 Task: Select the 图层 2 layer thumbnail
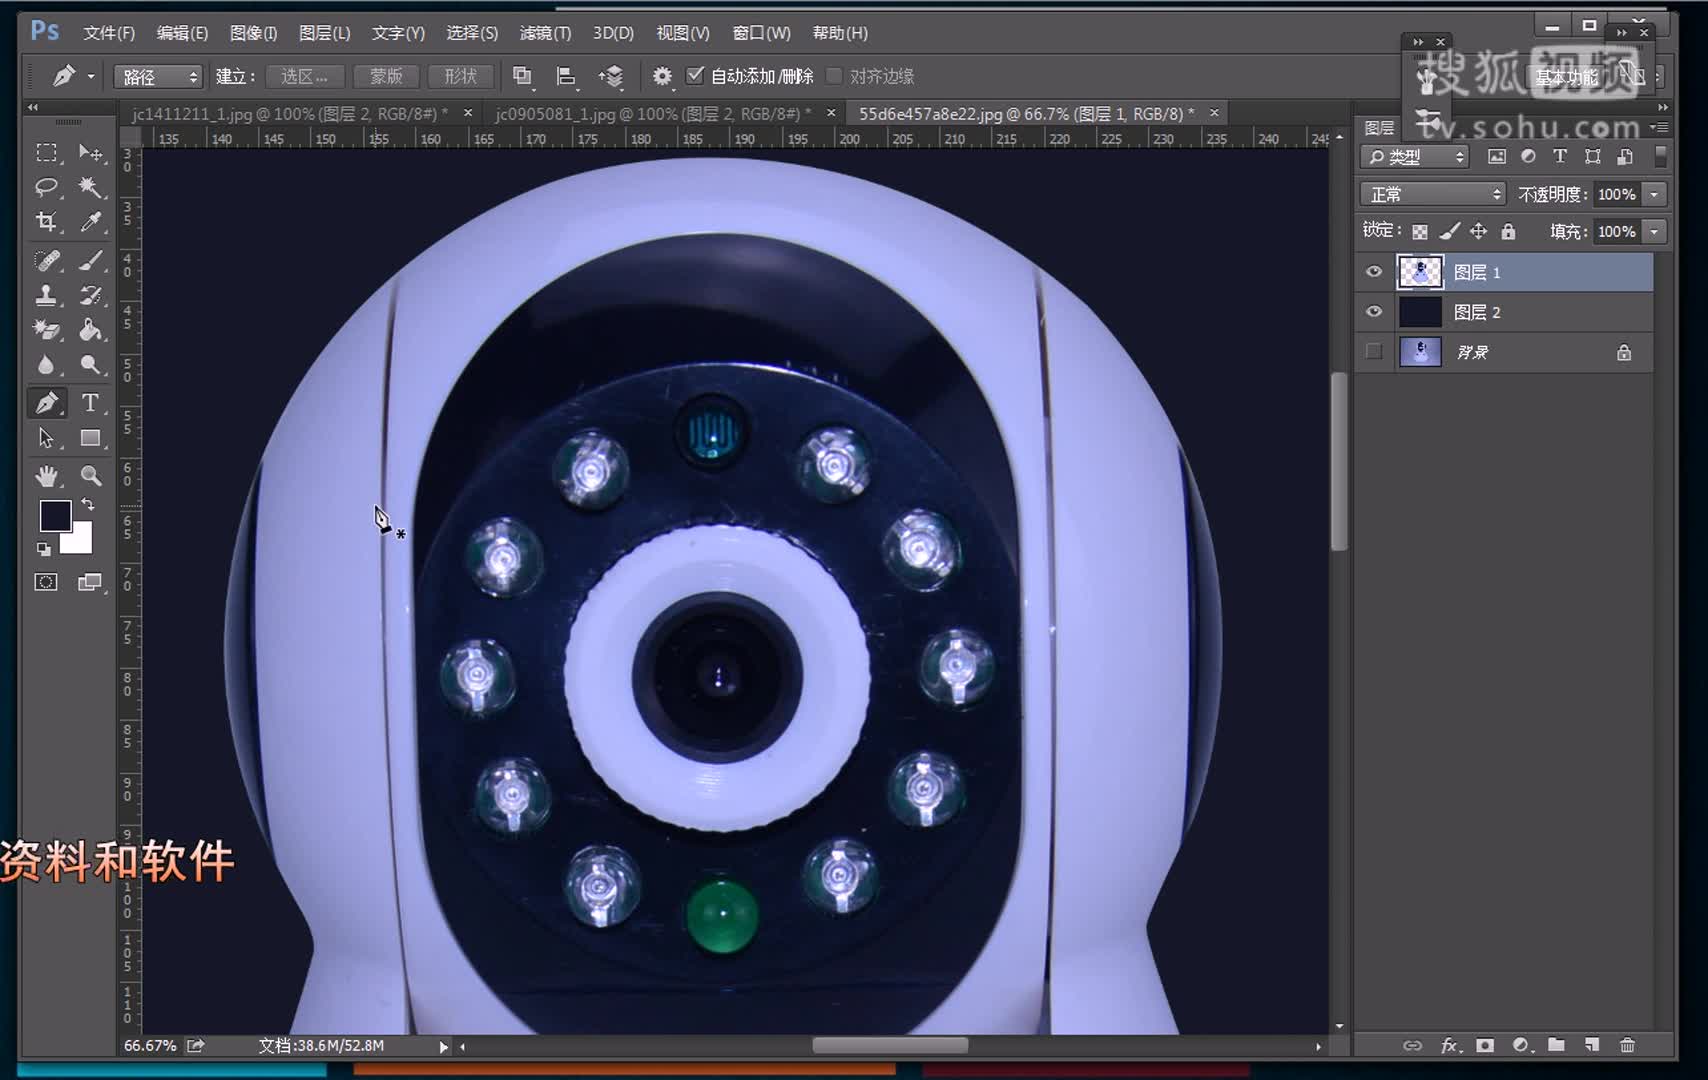[x=1419, y=312]
